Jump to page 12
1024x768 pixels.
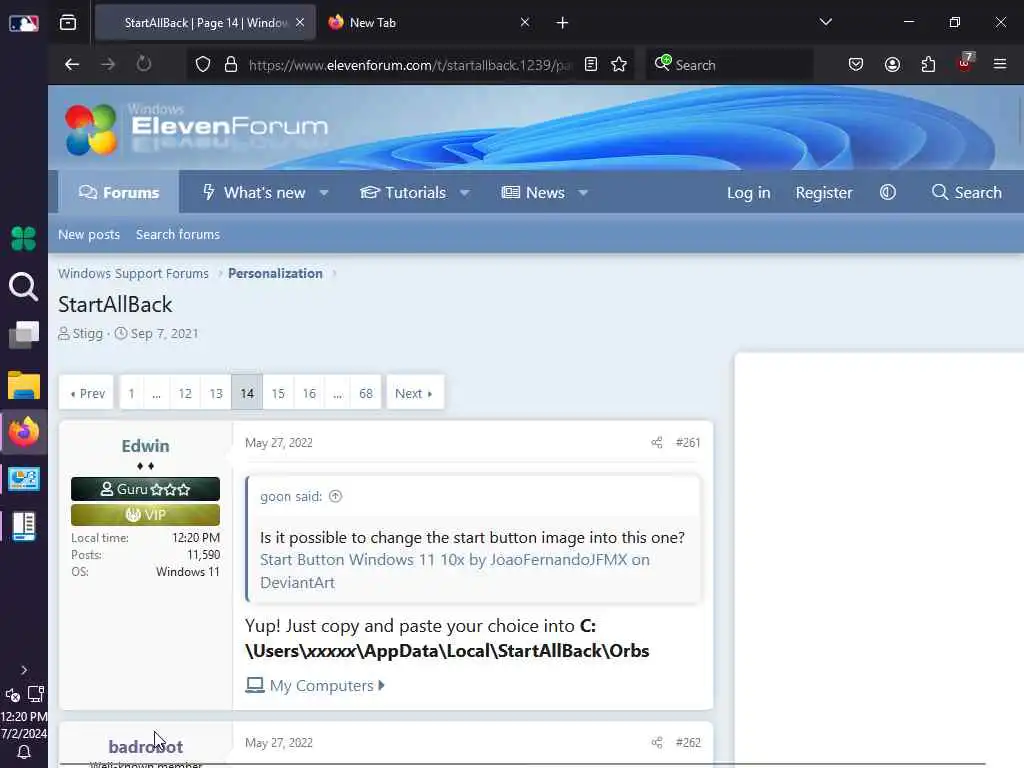pyautogui.click(x=185, y=393)
